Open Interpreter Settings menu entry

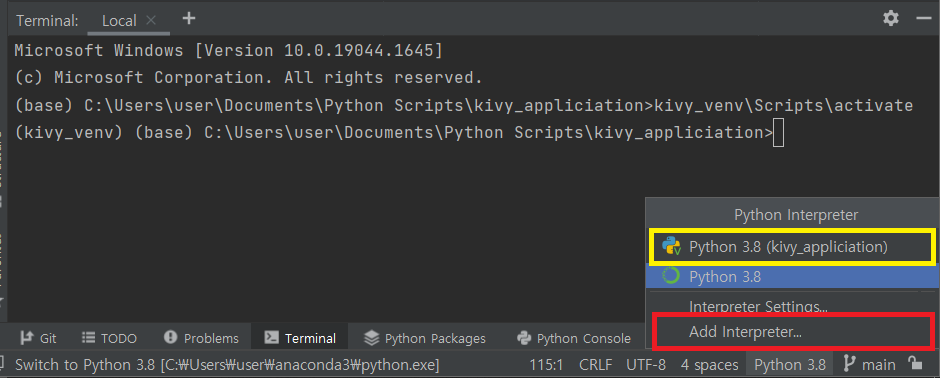tap(758, 307)
